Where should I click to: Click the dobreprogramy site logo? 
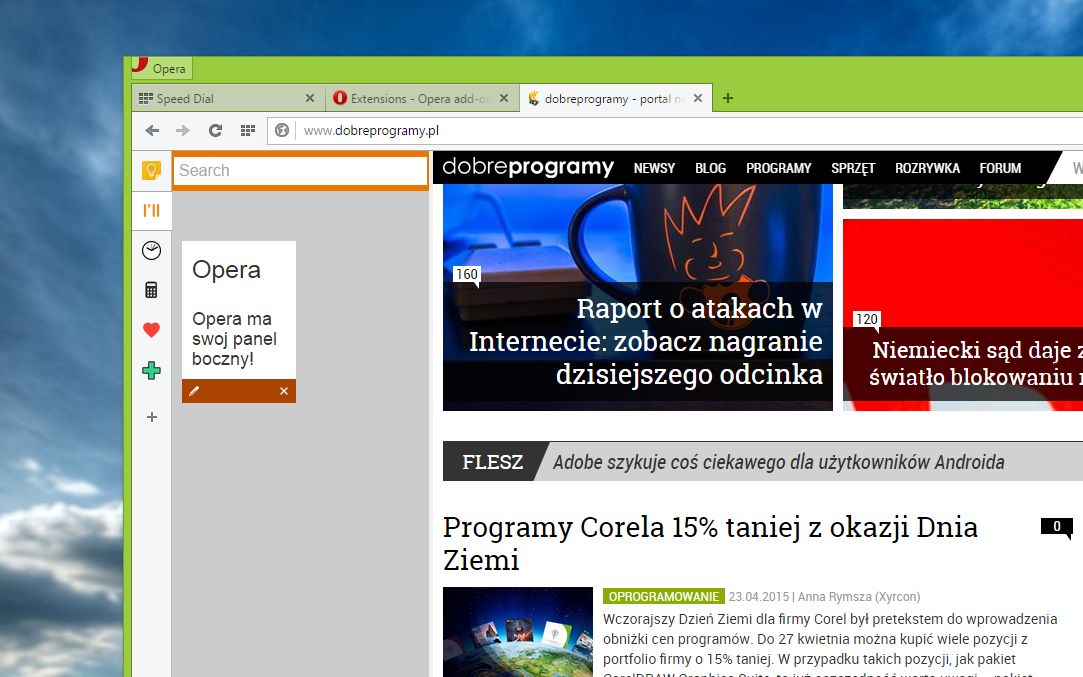[528, 167]
